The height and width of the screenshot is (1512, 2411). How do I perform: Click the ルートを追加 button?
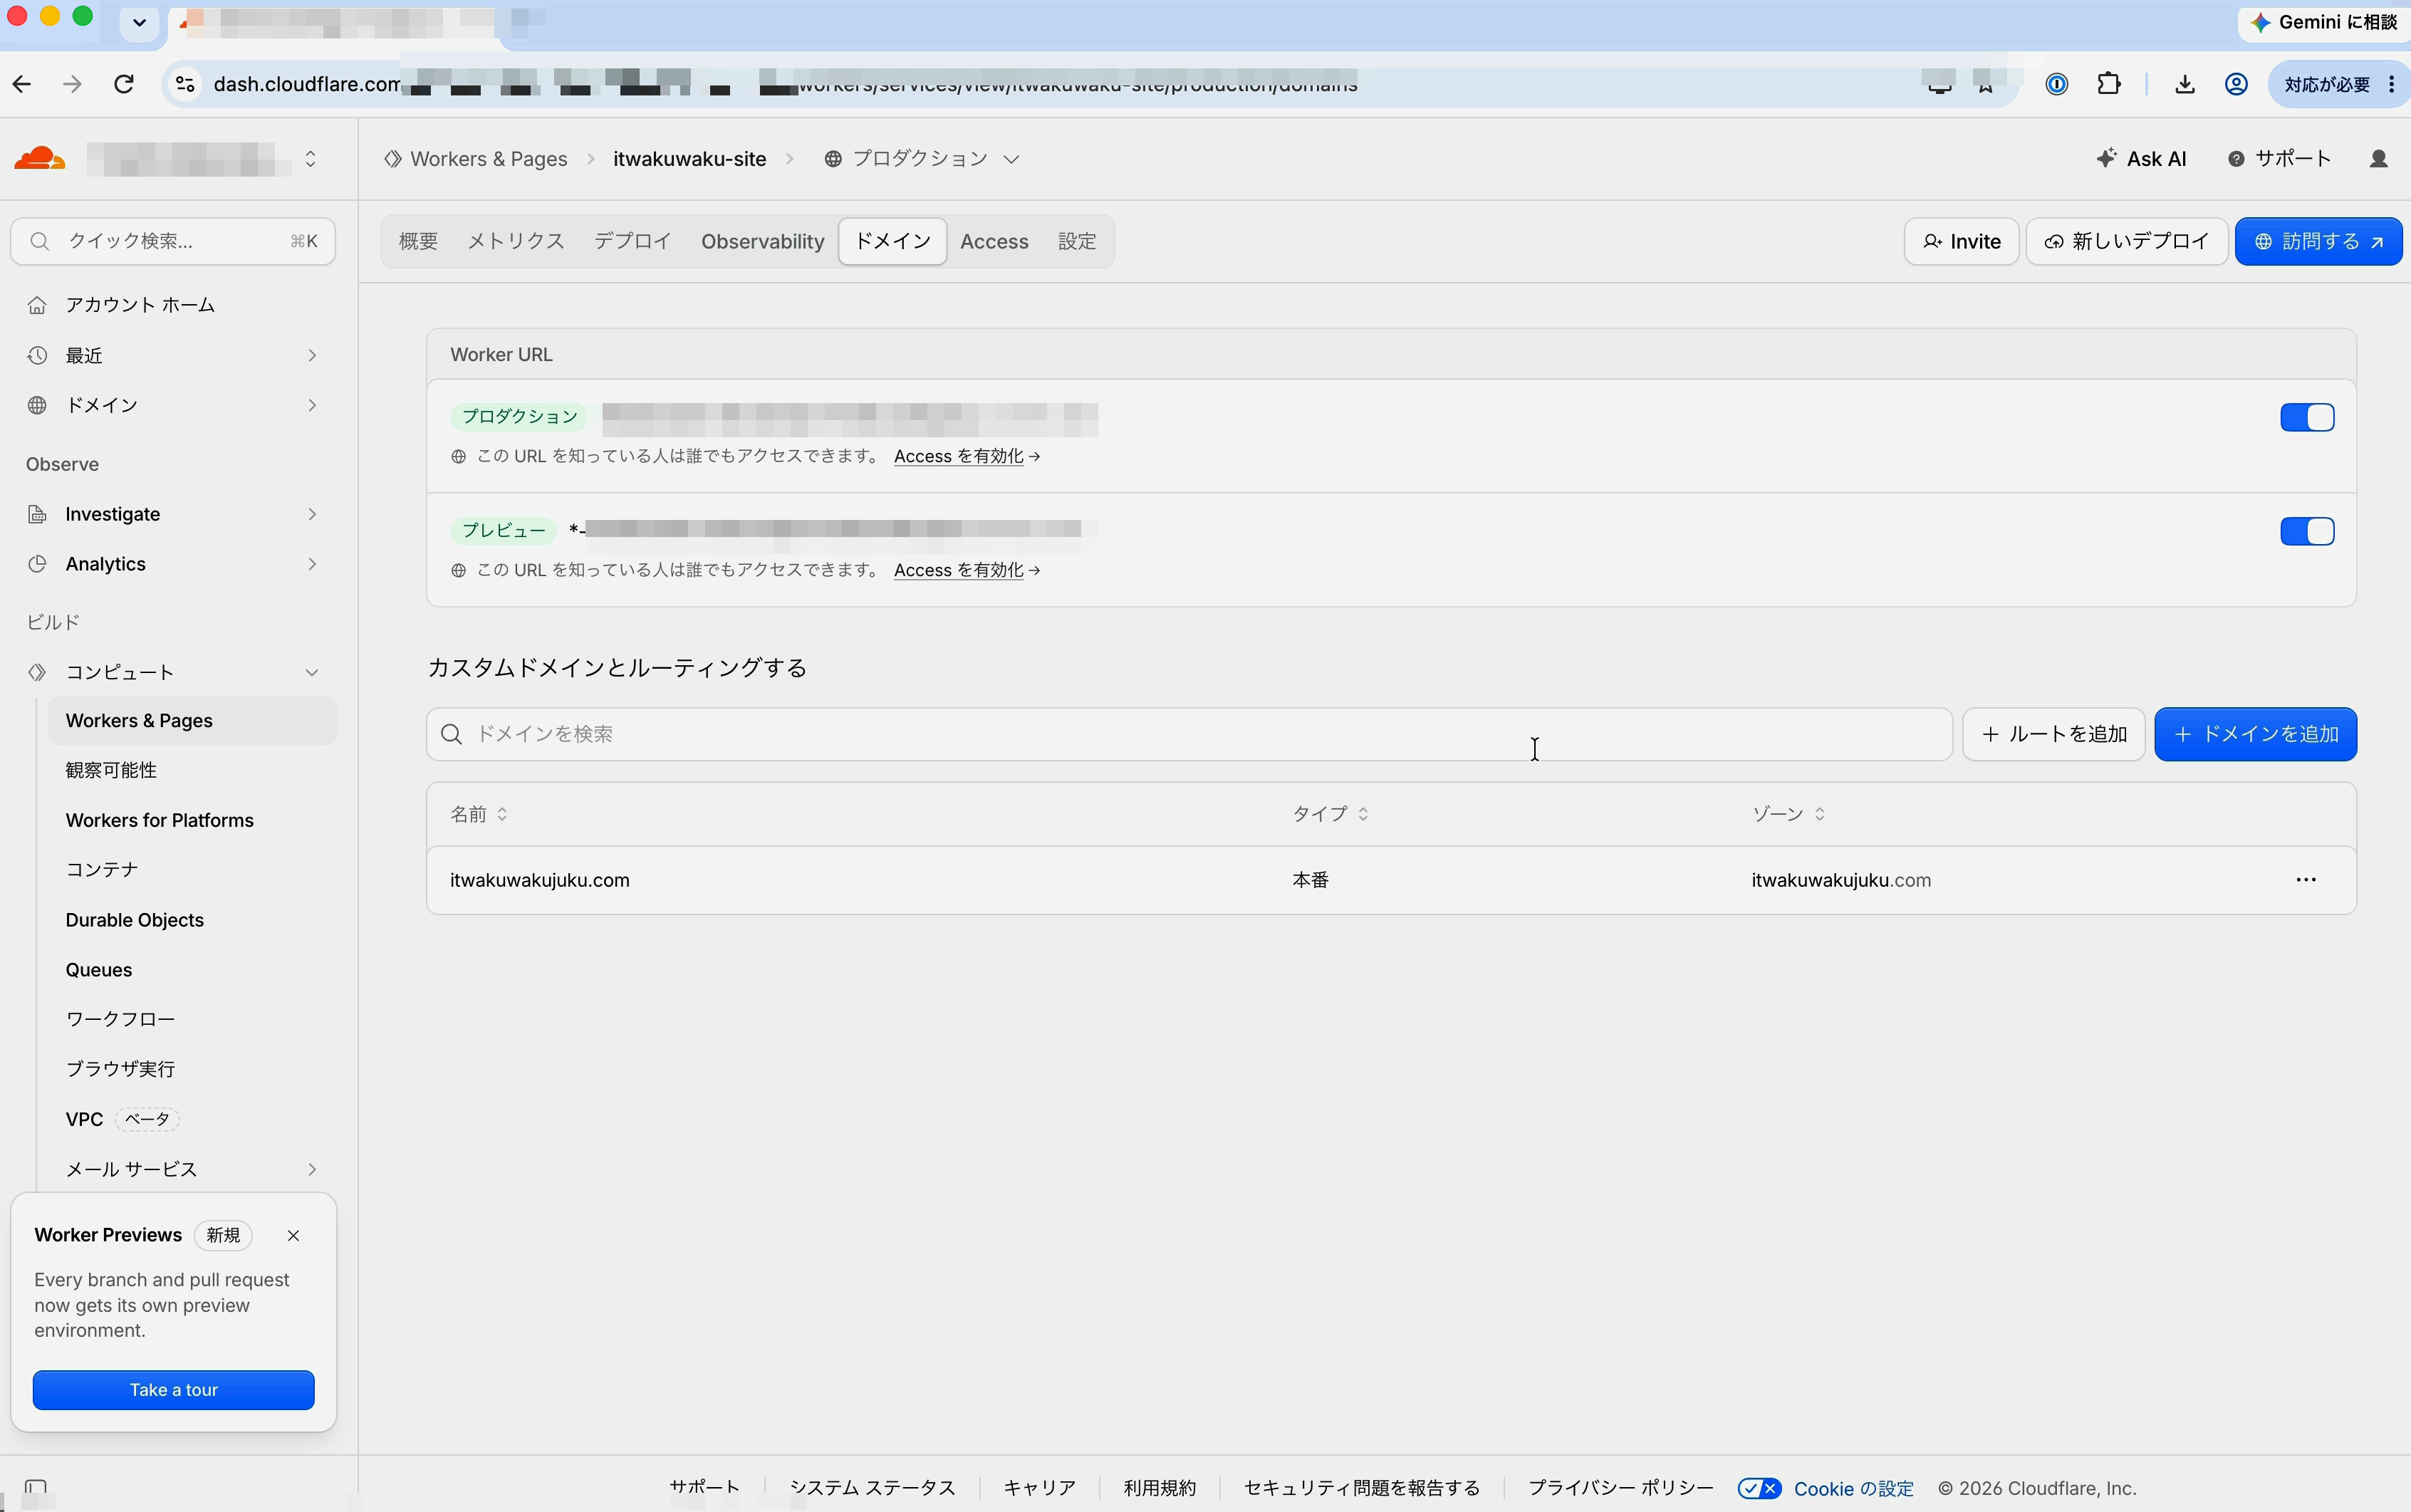point(2053,734)
